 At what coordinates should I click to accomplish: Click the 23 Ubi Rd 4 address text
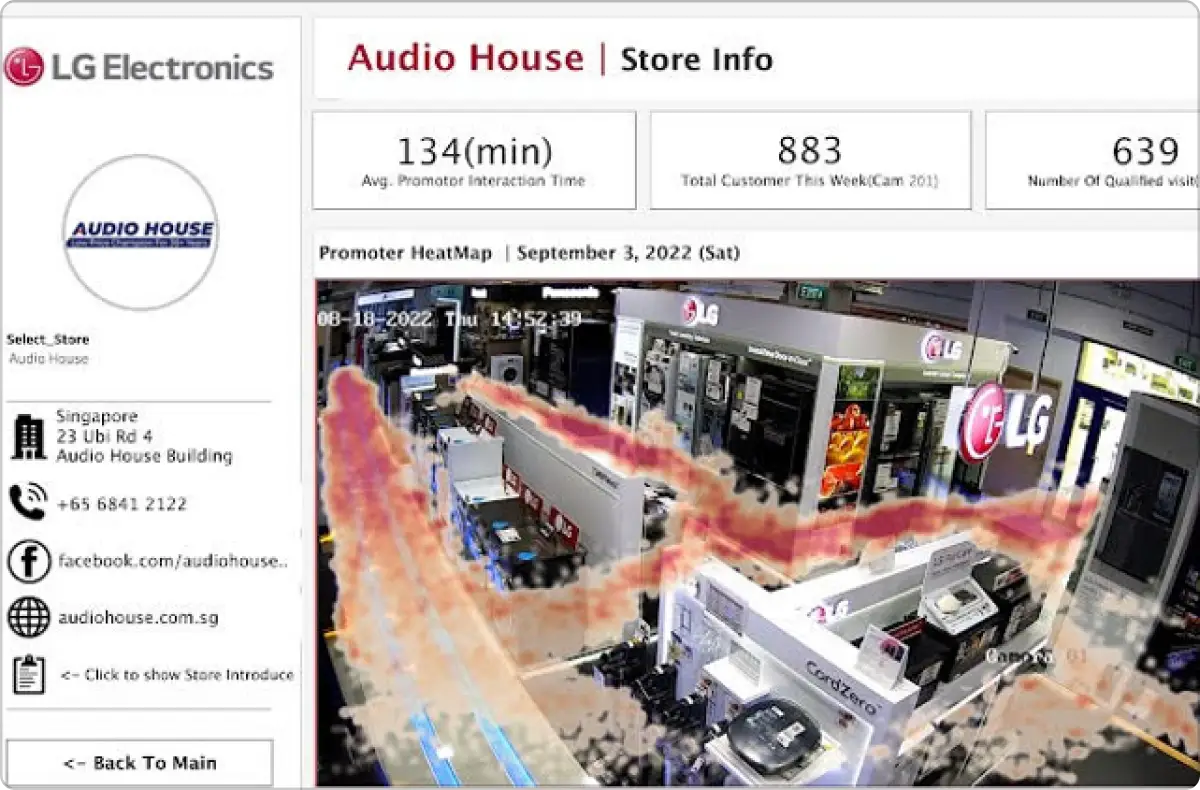[x=104, y=436]
